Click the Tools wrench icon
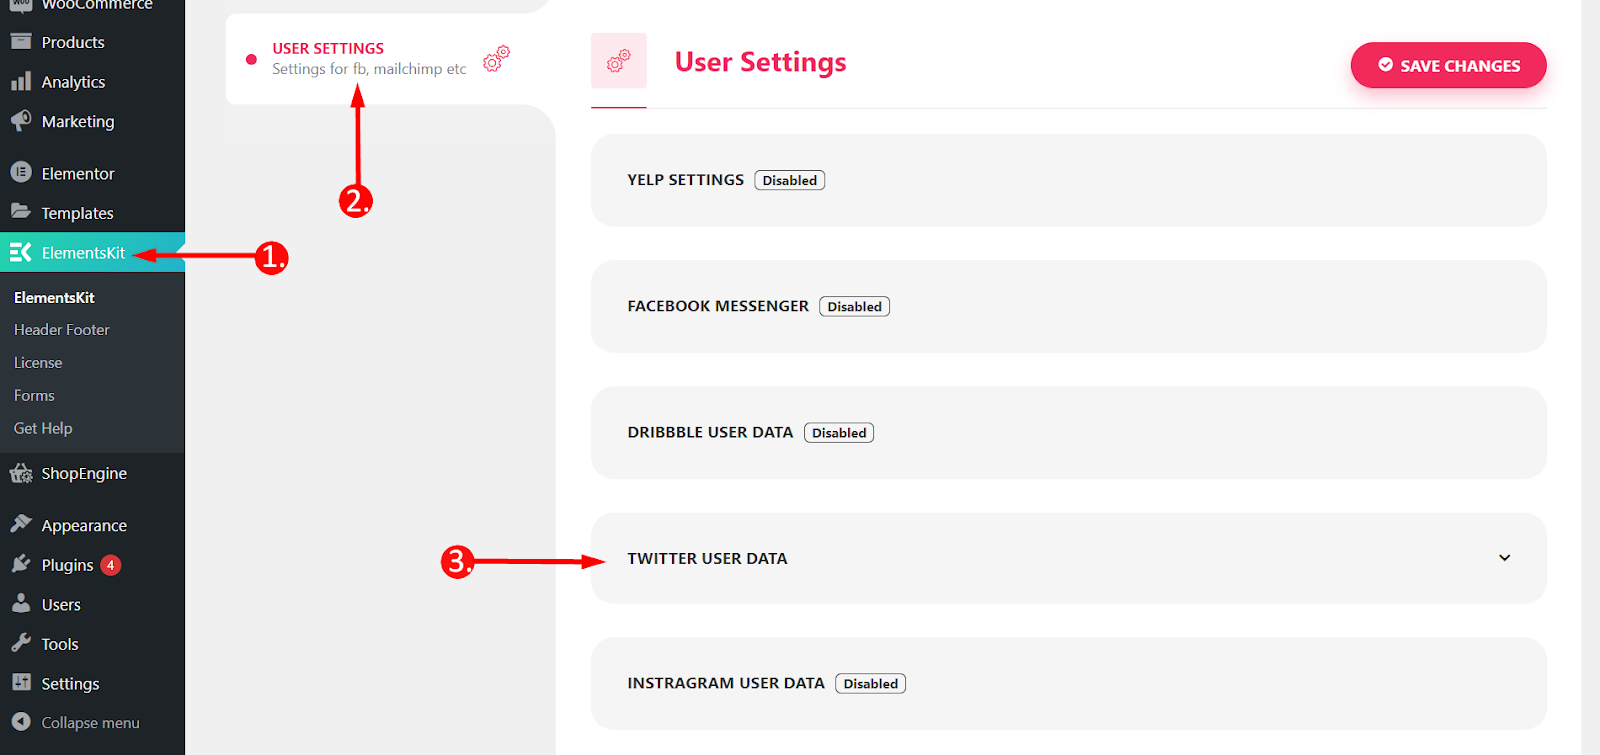 click(21, 643)
